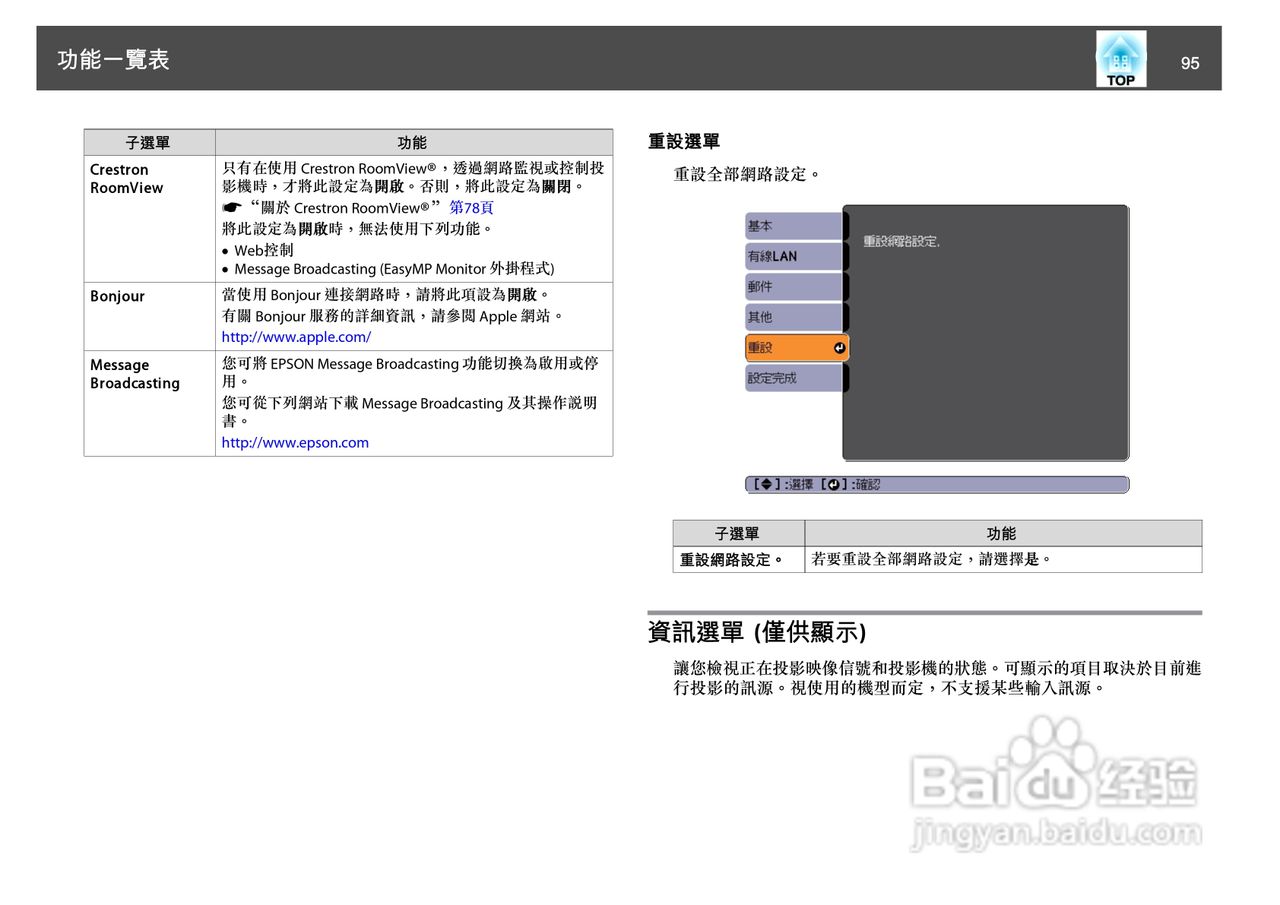Click the 功能一覽表 header title
The height and width of the screenshot is (905, 1280).
[x=113, y=60]
